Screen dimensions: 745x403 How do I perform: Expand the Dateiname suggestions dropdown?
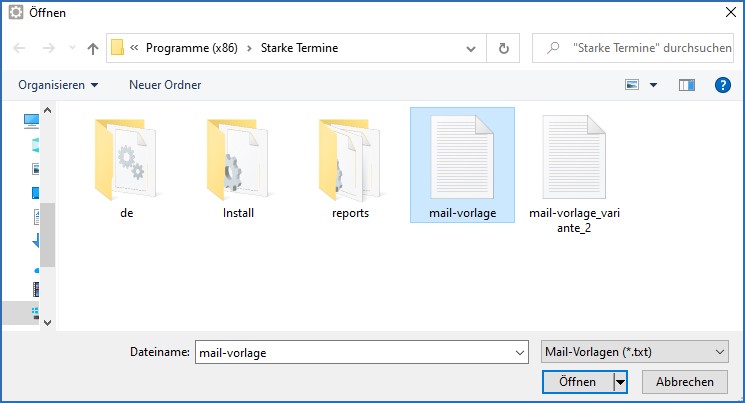[x=520, y=353]
